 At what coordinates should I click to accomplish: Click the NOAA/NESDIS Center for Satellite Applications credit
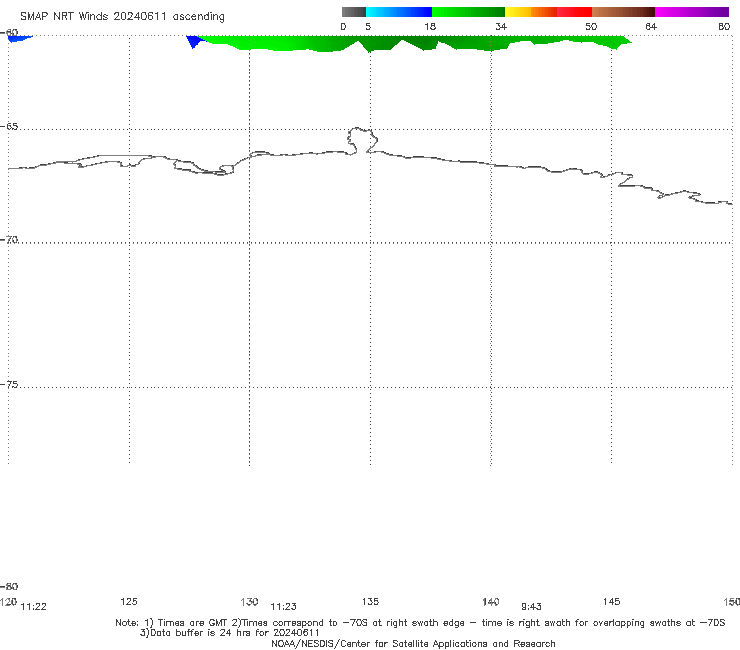(x=413, y=644)
